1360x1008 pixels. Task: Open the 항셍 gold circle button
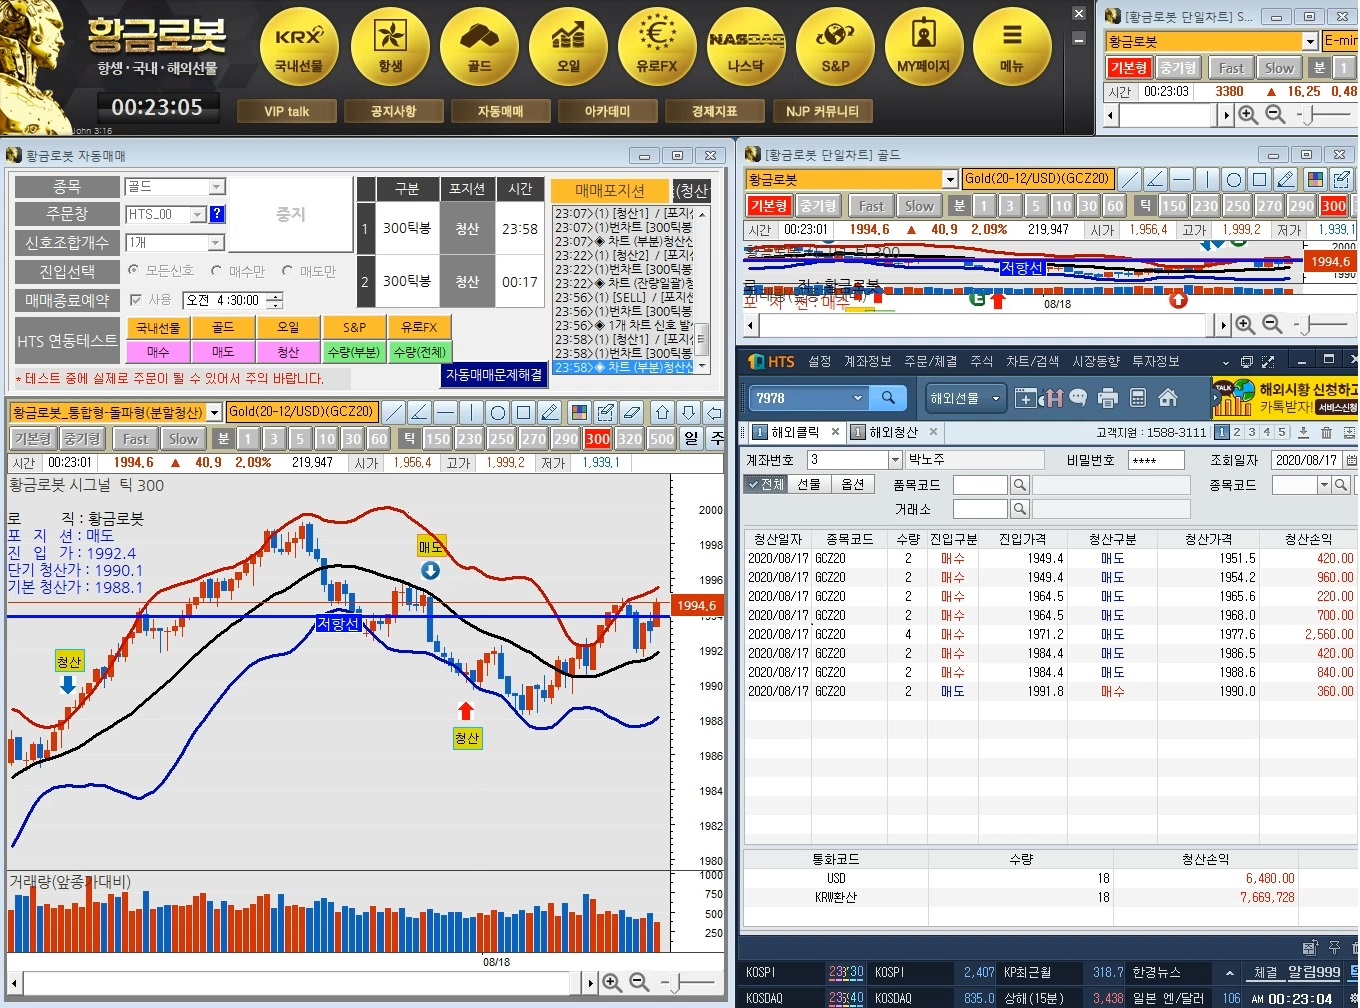point(390,47)
